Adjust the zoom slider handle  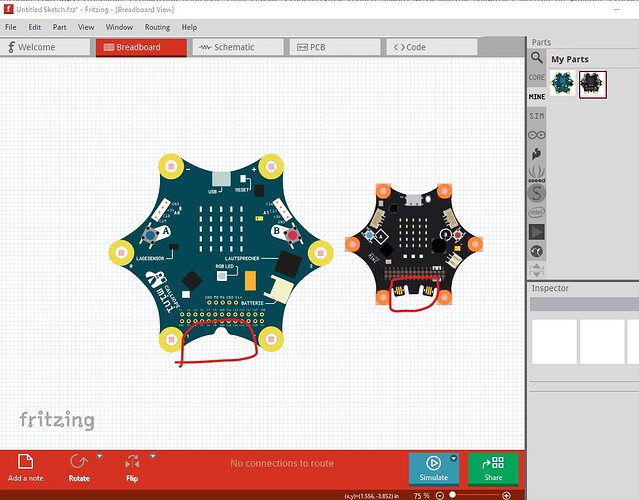point(452,495)
